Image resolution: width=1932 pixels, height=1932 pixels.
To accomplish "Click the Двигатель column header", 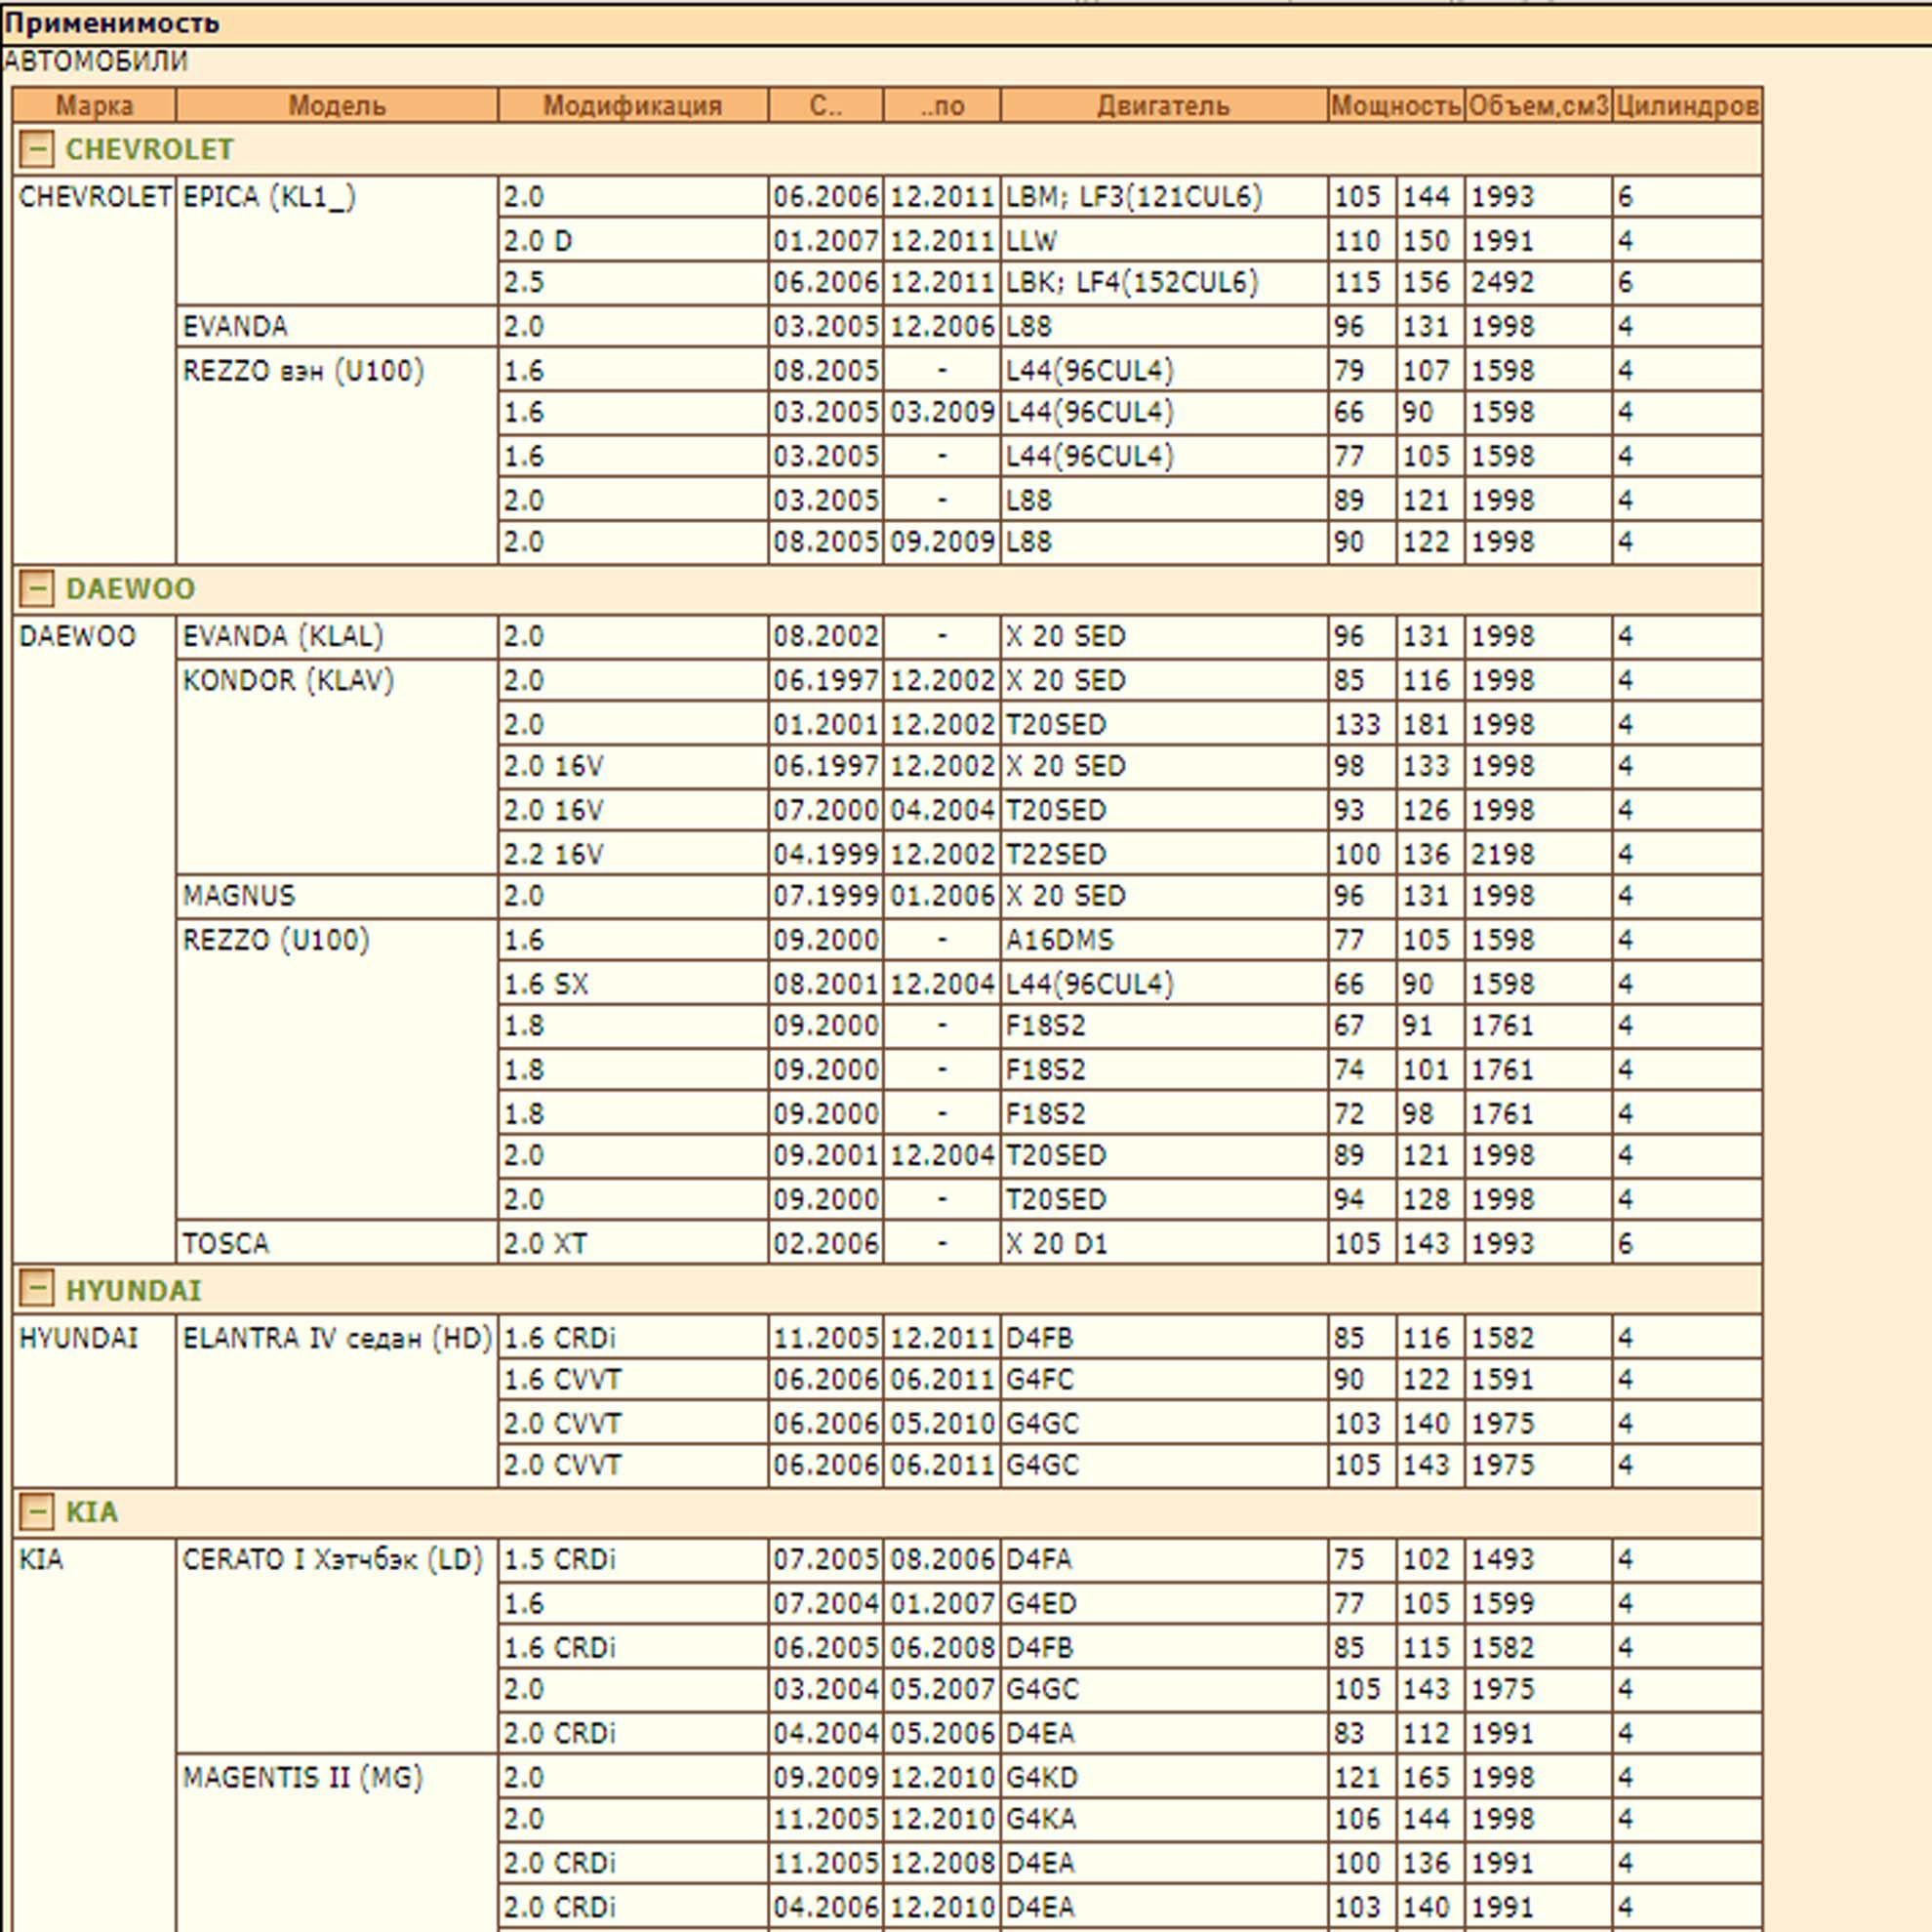I will click(1163, 105).
